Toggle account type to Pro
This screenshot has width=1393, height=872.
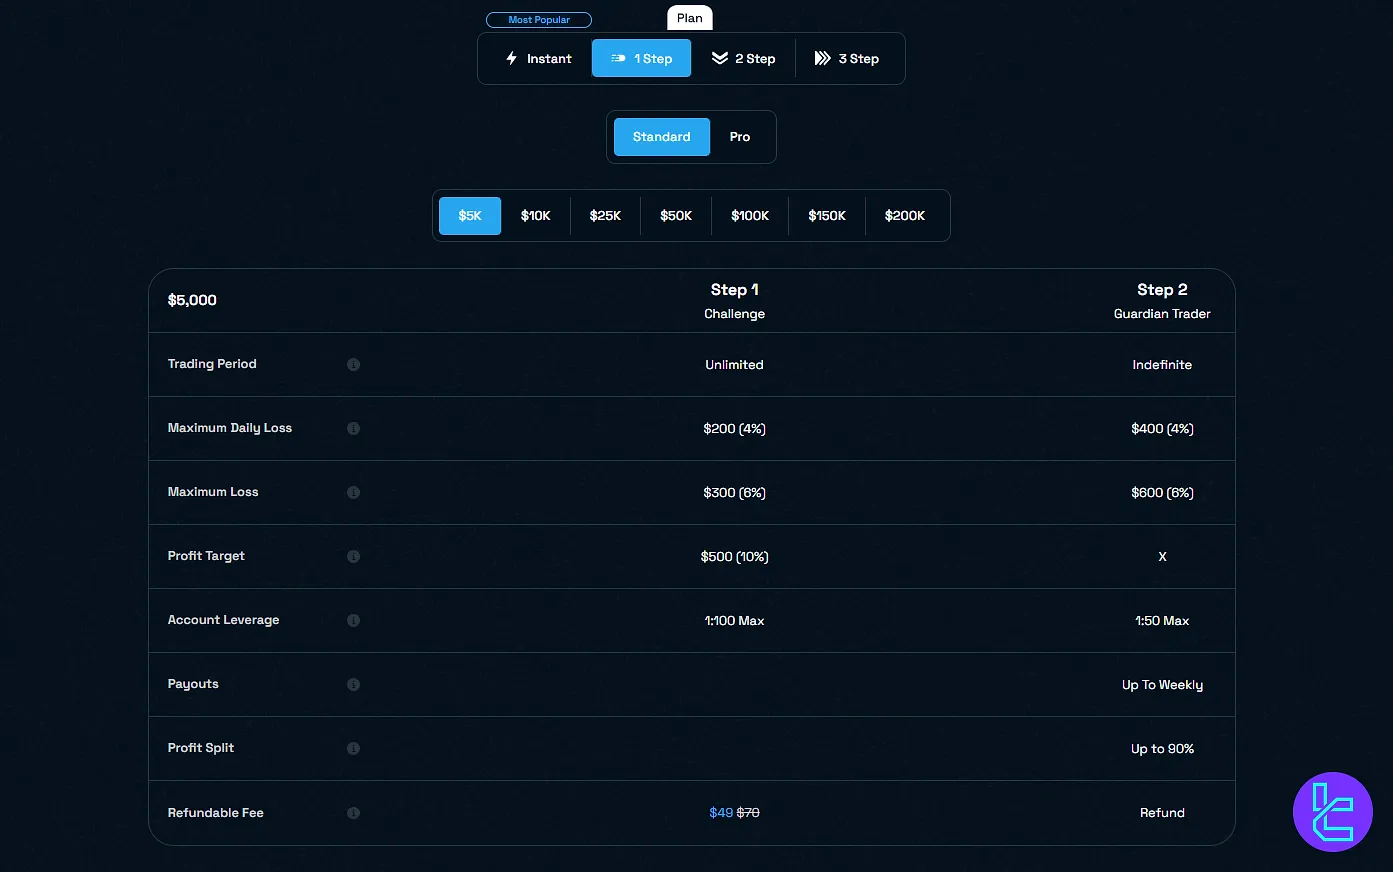739,137
